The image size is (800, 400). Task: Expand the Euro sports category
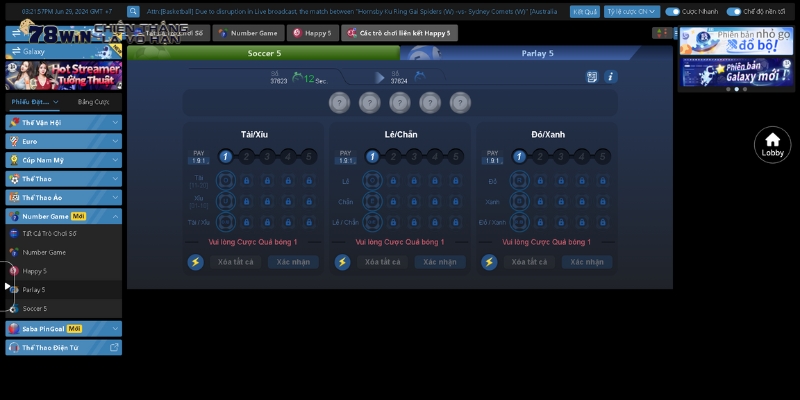(64, 141)
